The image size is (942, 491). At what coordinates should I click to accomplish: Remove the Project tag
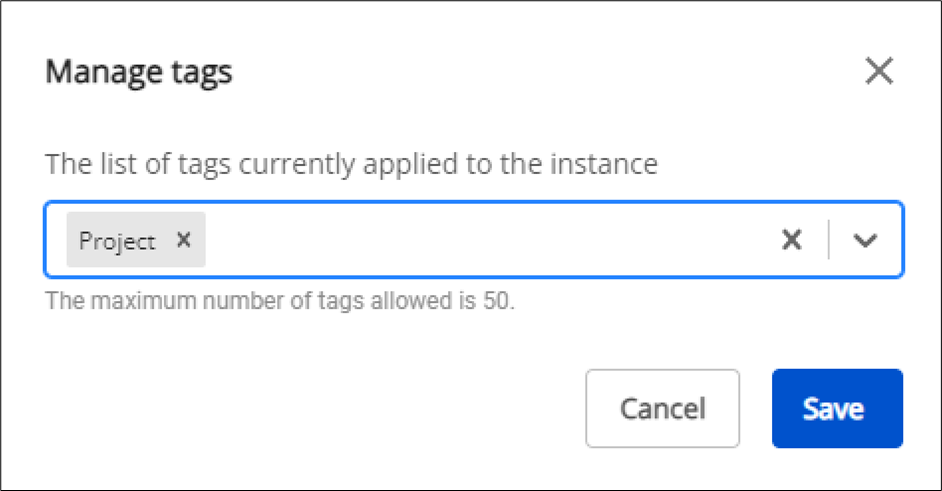(183, 239)
